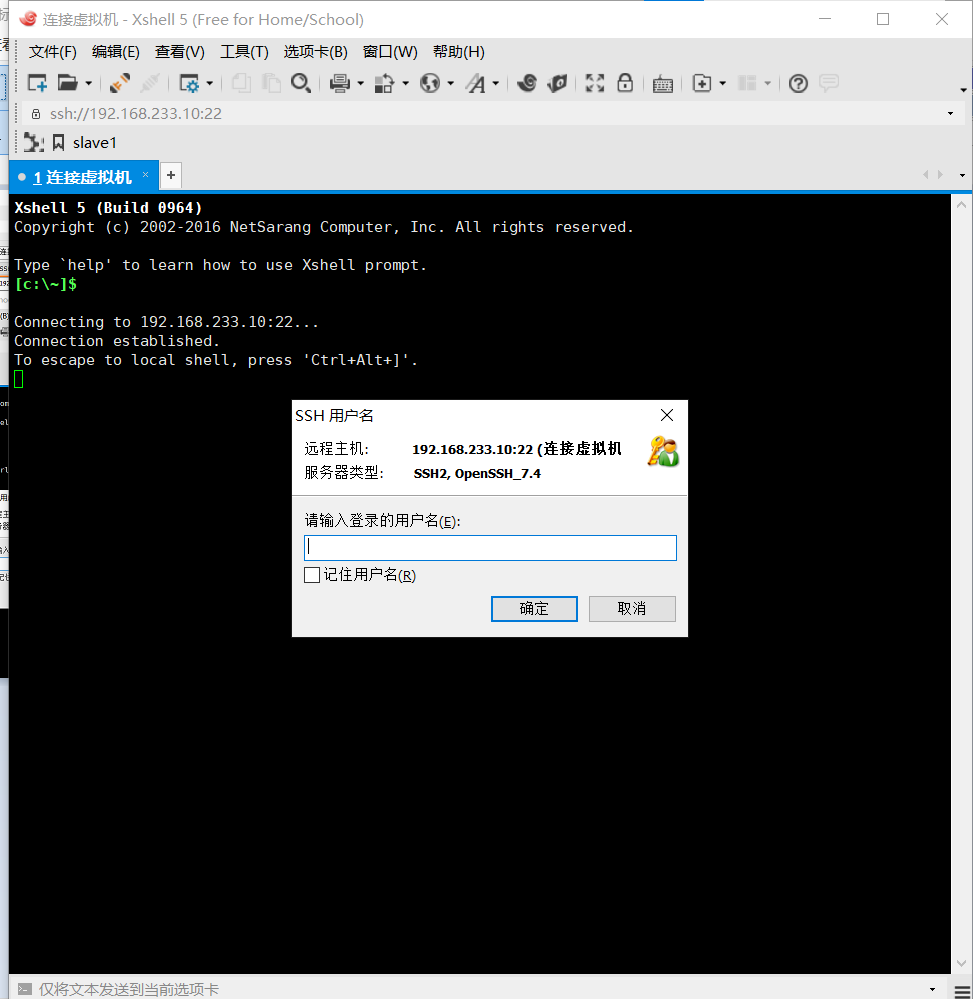Click the terminal scrollbar down arrow
Screen dimensions: 973x999
(962, 963)
